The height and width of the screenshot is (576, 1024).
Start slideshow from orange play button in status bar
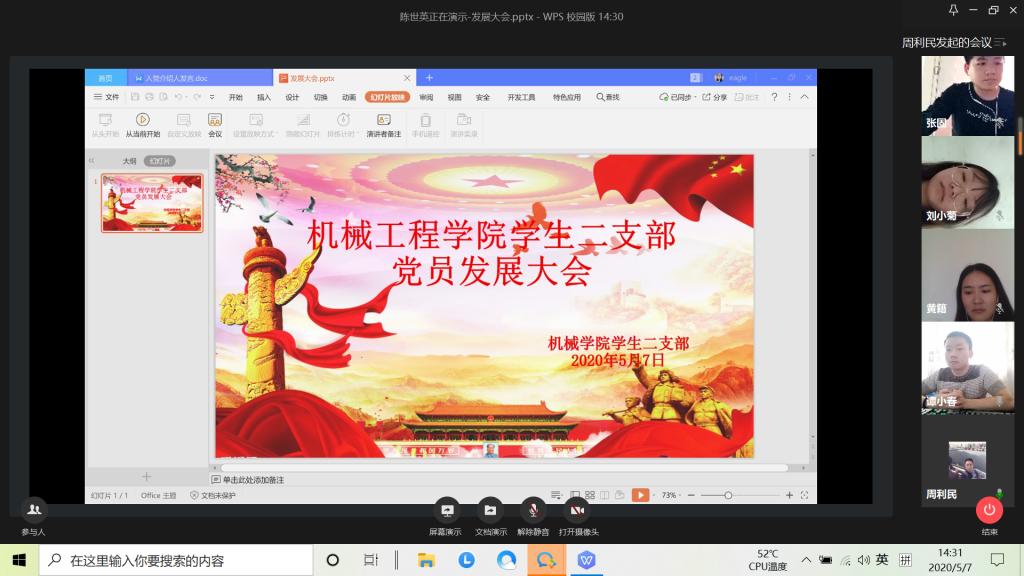coord(640,495)
